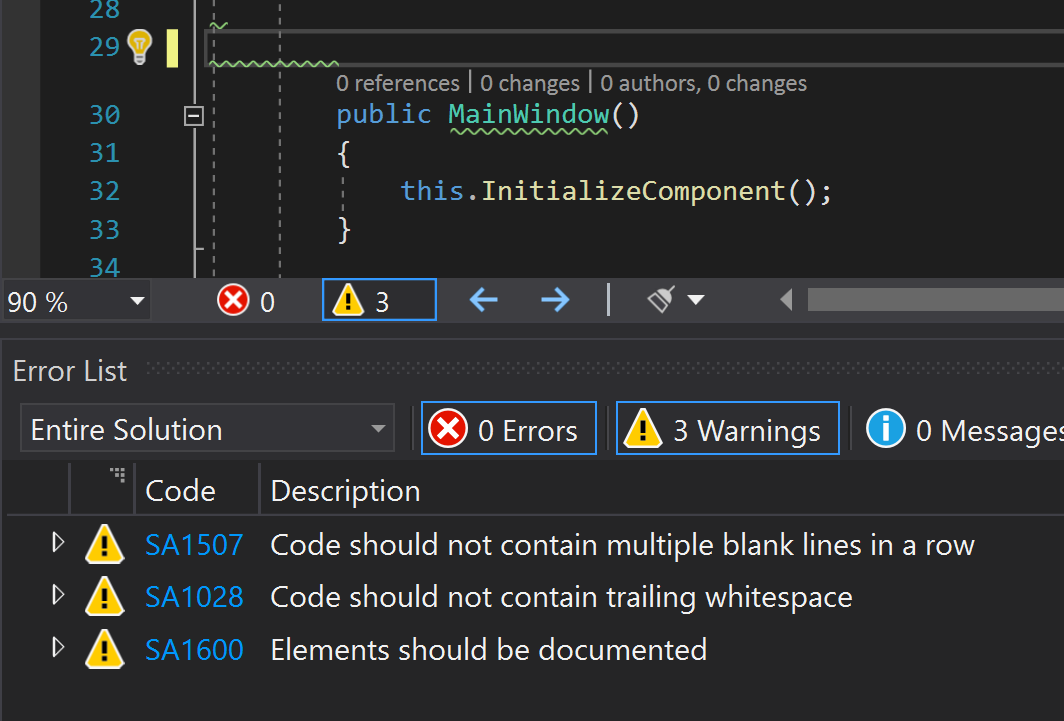Navigate to next issue with right arrow

coord(555,300)
